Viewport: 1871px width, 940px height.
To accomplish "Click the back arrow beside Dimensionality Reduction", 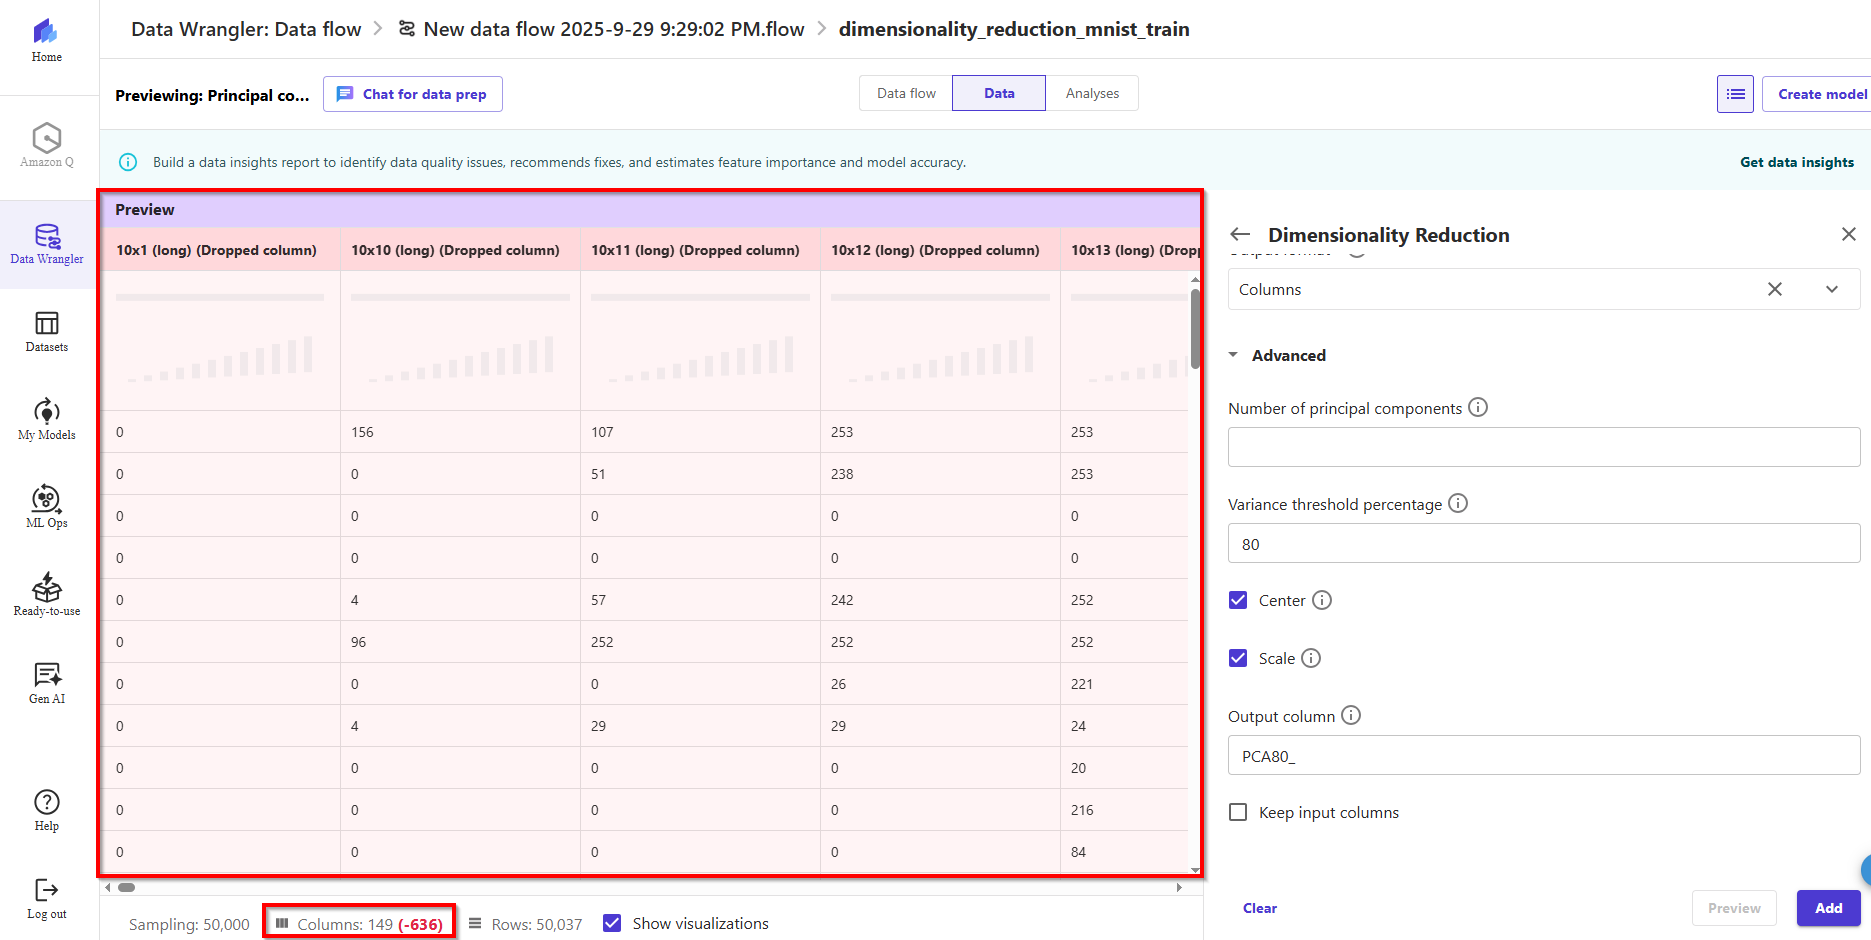I will pyautogui.click(x=1241, y=234).
